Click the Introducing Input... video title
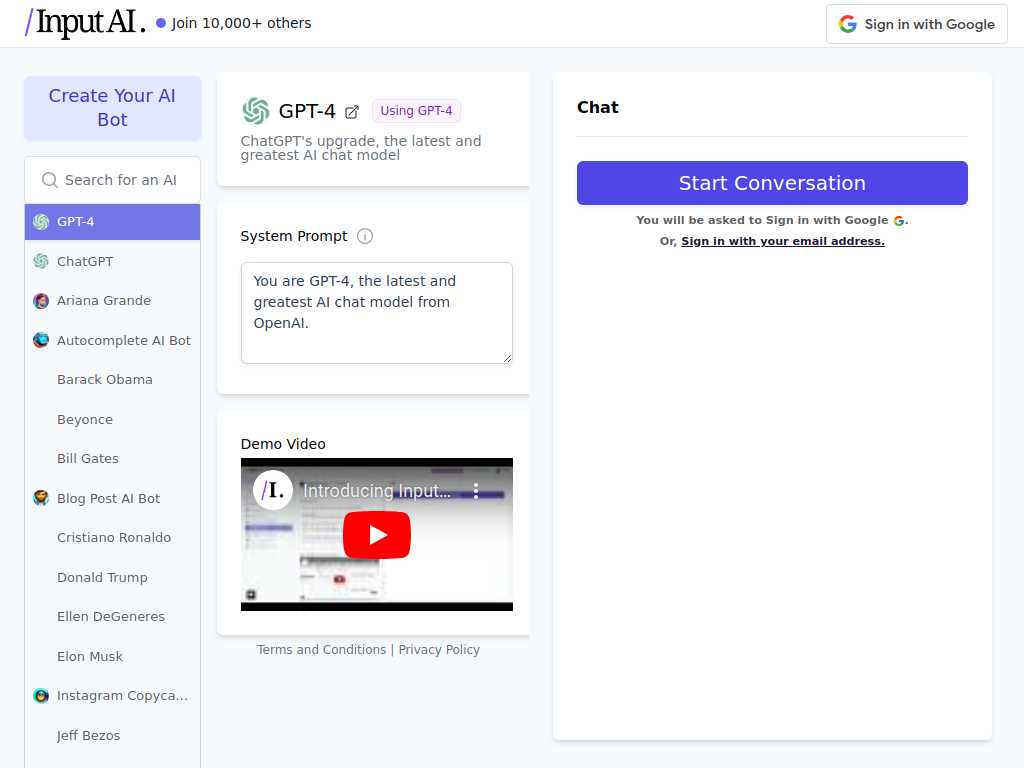The height and width of the screenshot is (768, 1024). tap(377, 490)
